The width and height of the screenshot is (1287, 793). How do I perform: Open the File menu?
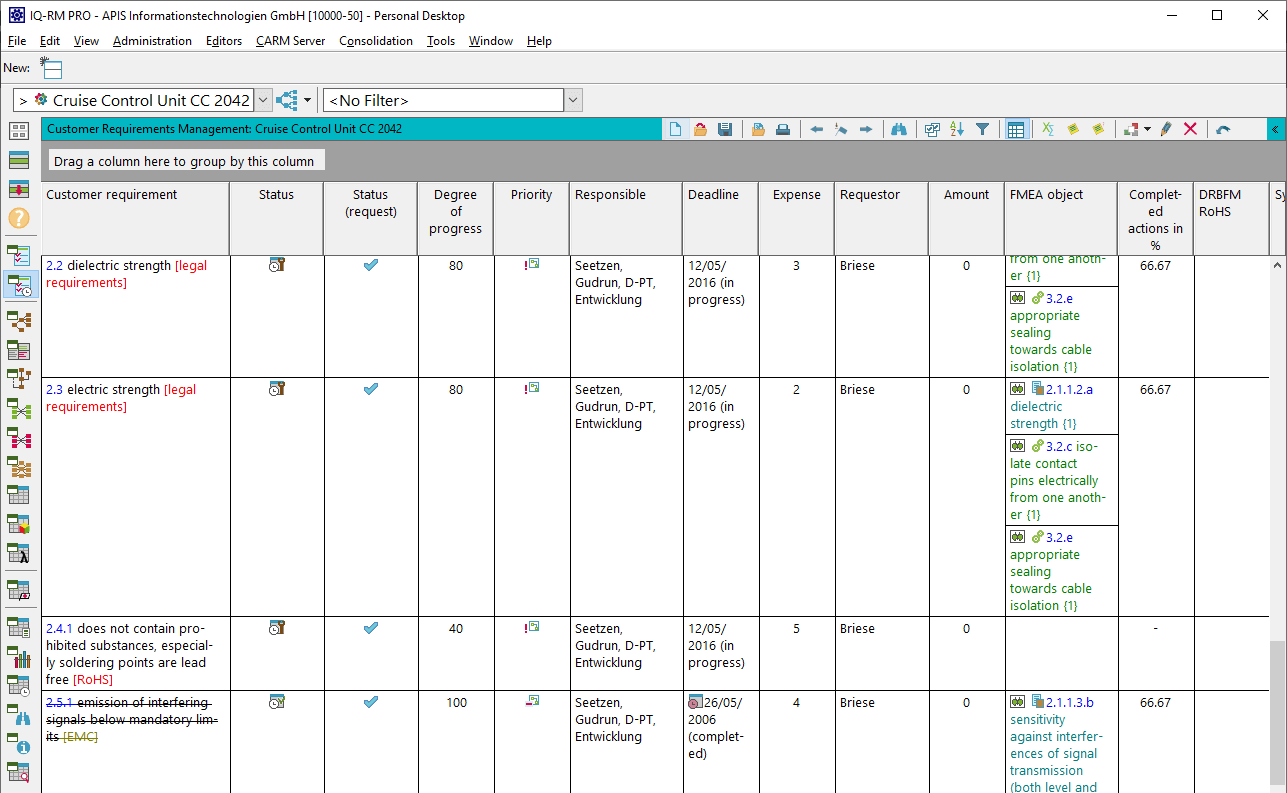pyautogui.click(x=17, y=41)
